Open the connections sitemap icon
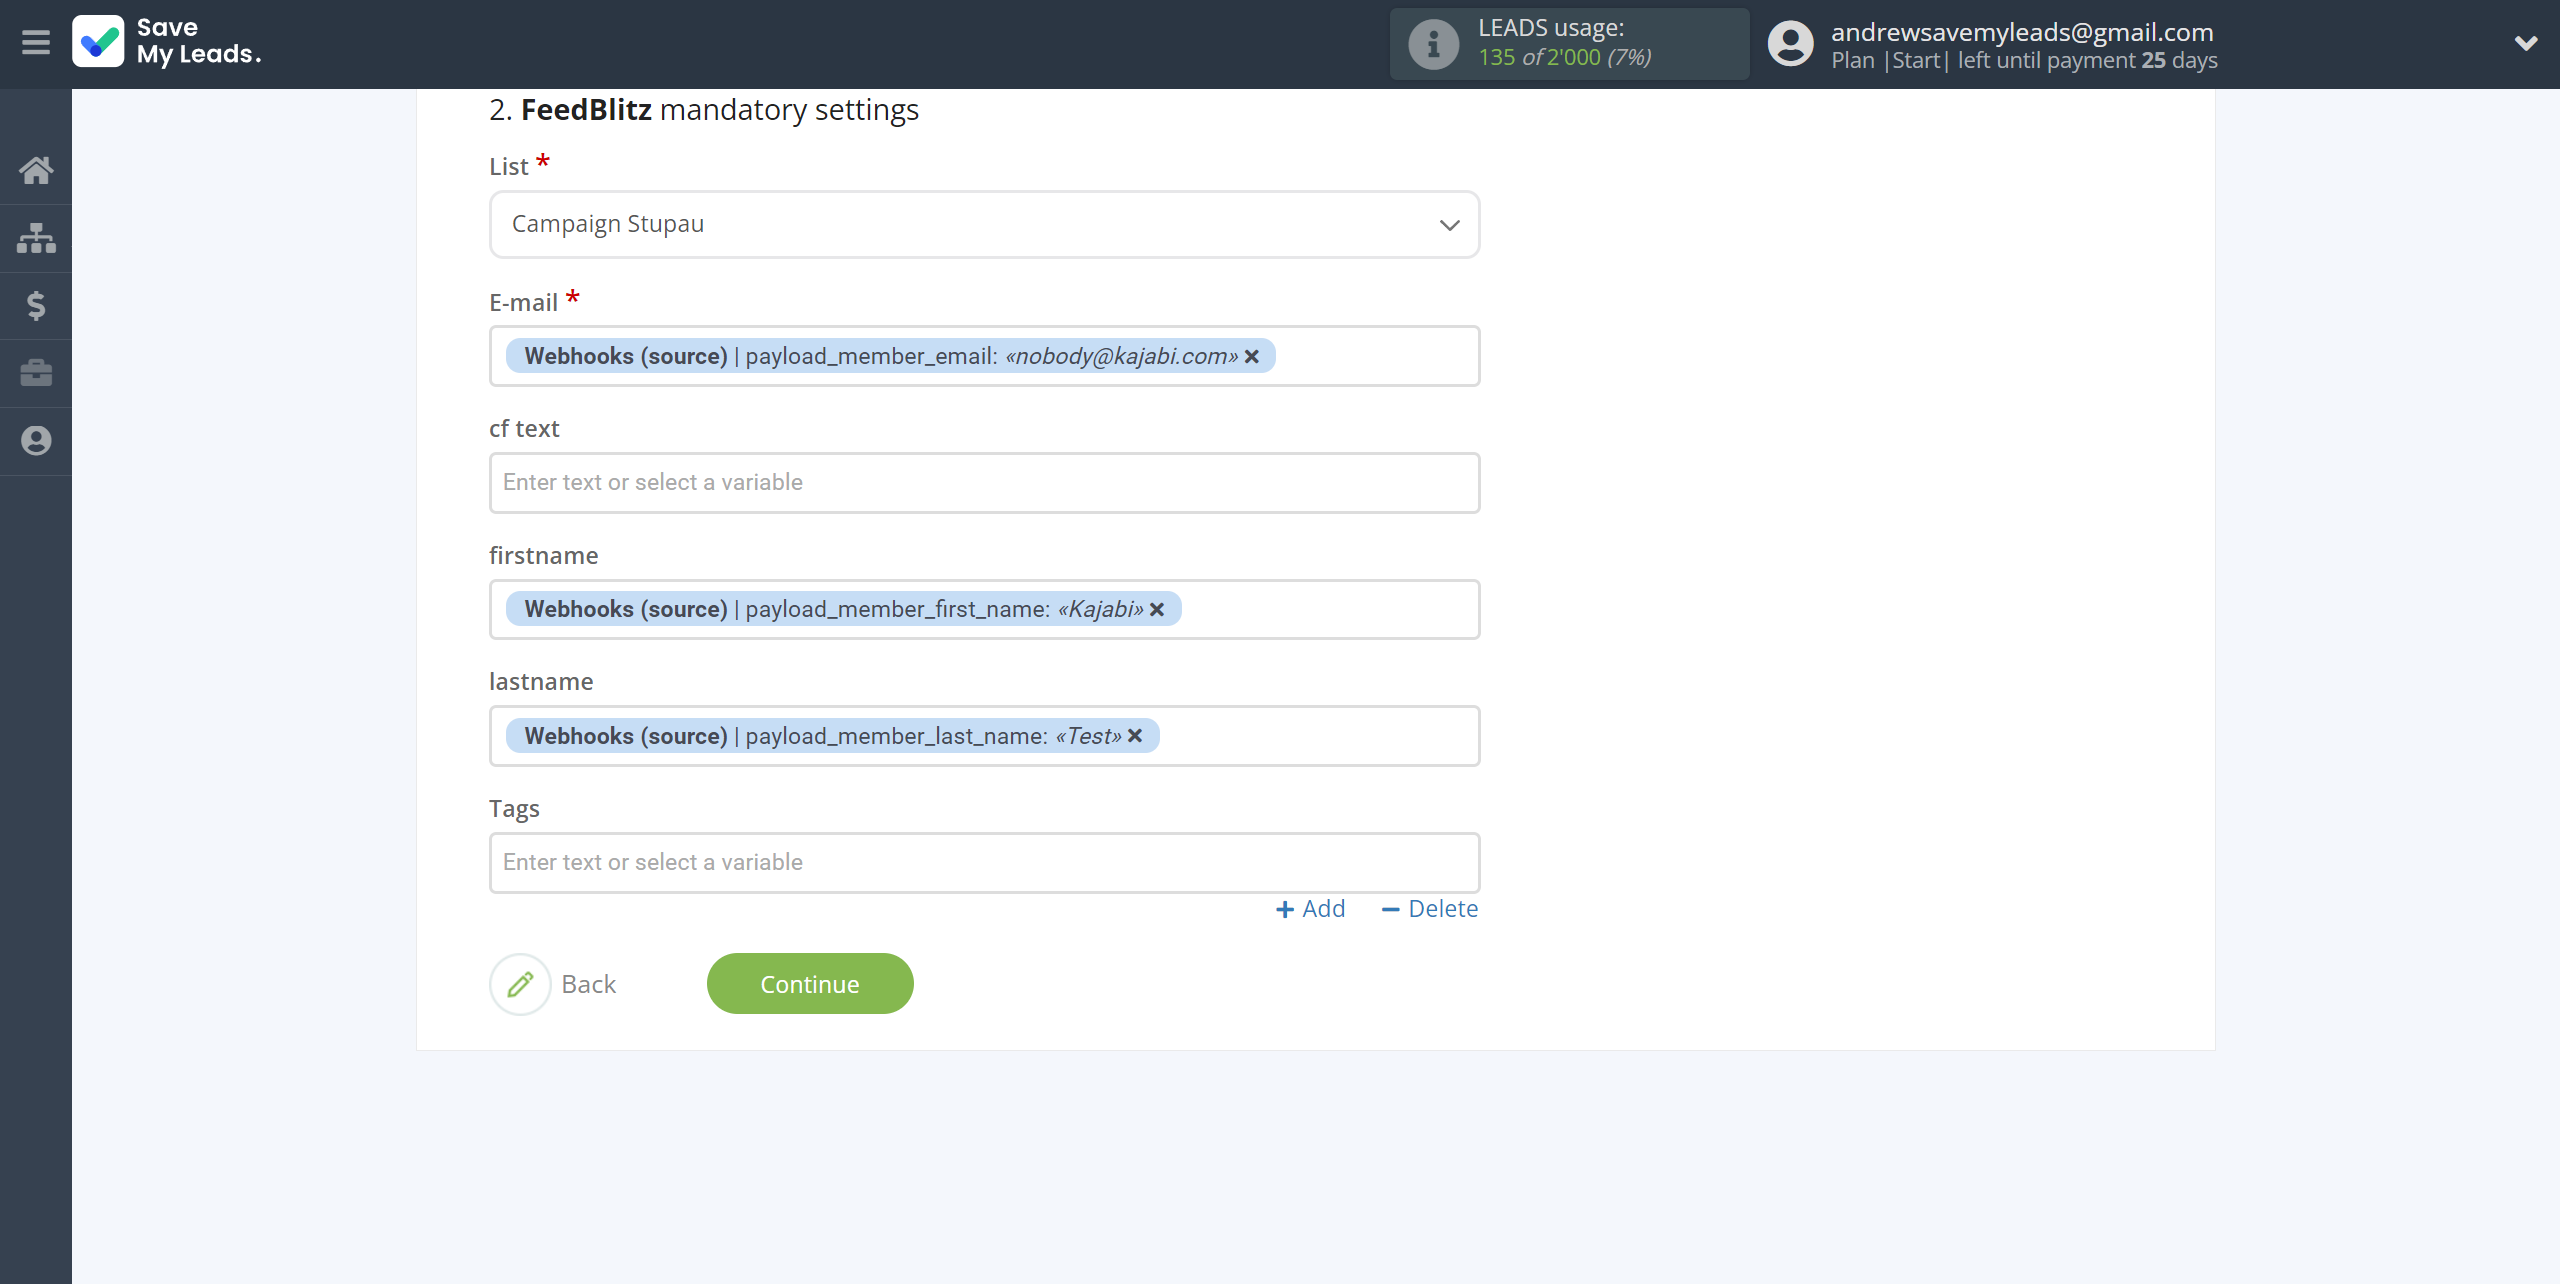 (36, 238)
